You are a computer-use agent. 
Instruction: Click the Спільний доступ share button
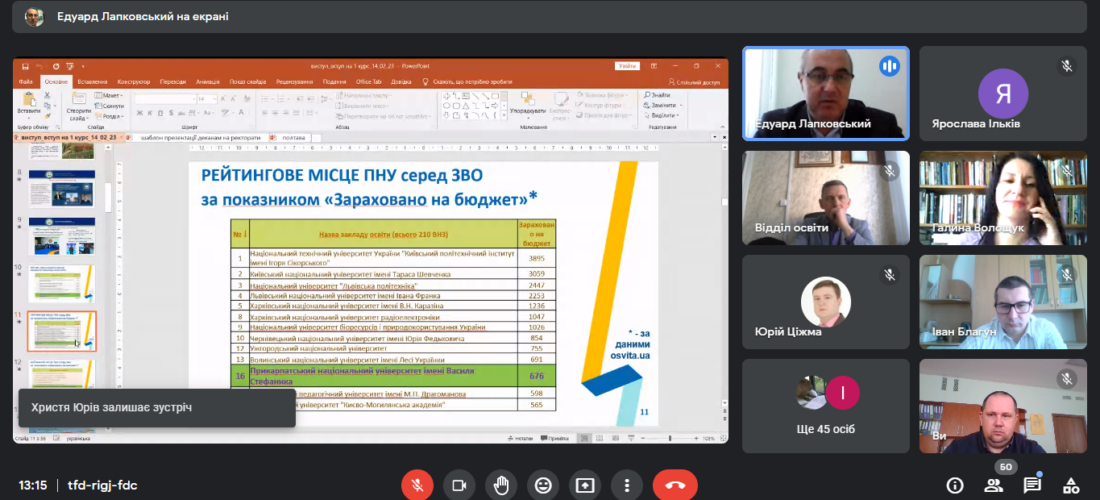tap(697, 81)
